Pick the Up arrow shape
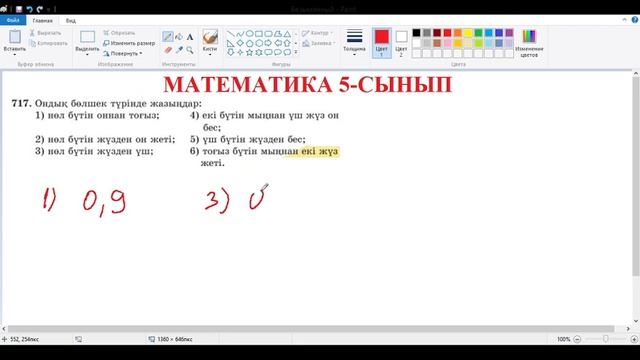This screenshot has width=640, height=360. (287, 43)
